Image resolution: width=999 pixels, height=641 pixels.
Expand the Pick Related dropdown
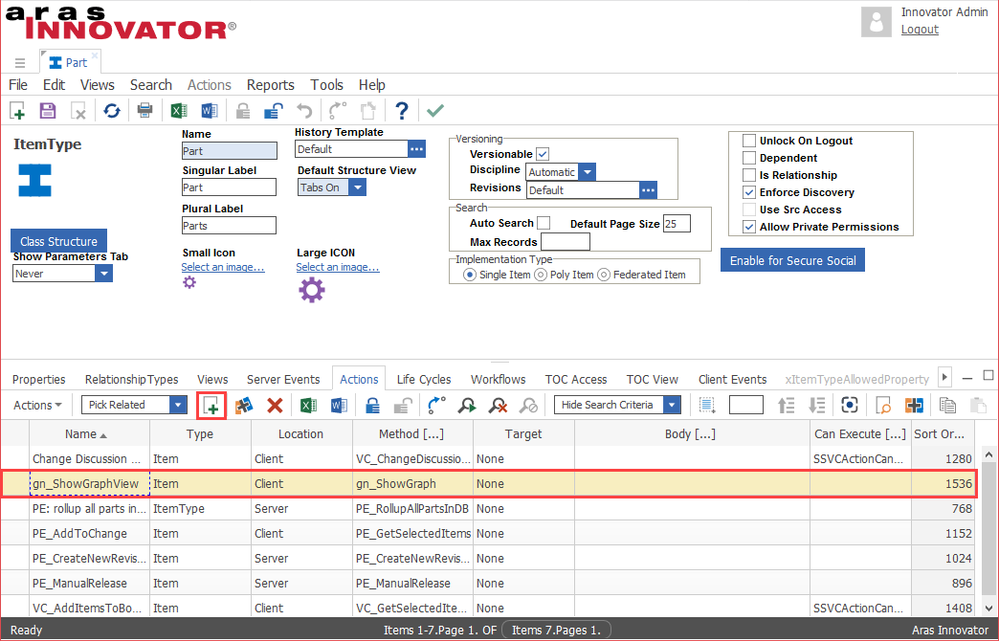tap(178, 405)
